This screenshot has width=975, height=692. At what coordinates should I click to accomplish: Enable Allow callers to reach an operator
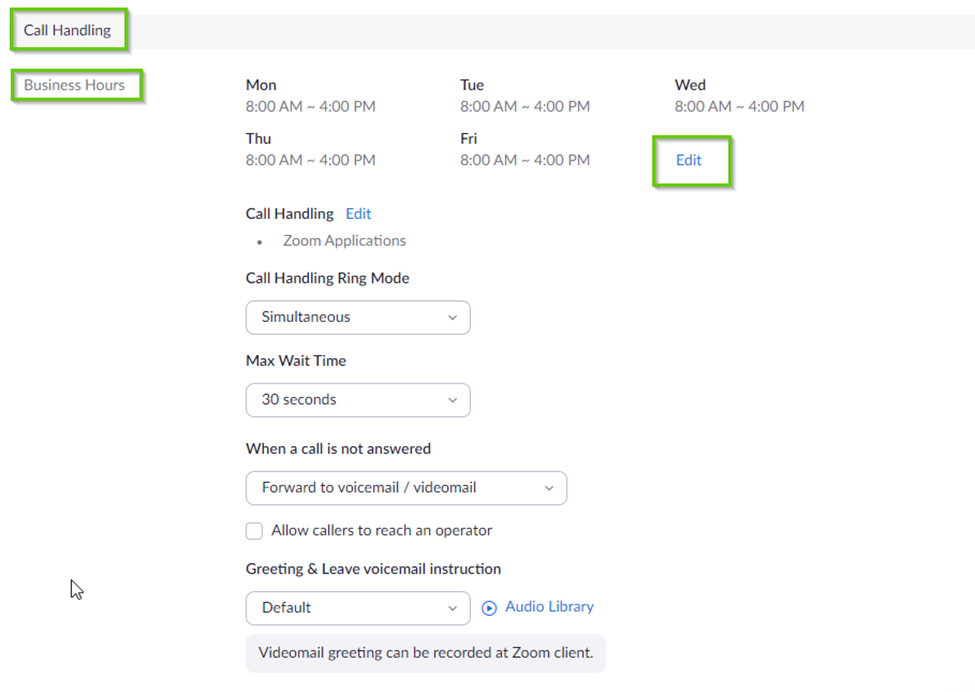(x=254, y=531)
